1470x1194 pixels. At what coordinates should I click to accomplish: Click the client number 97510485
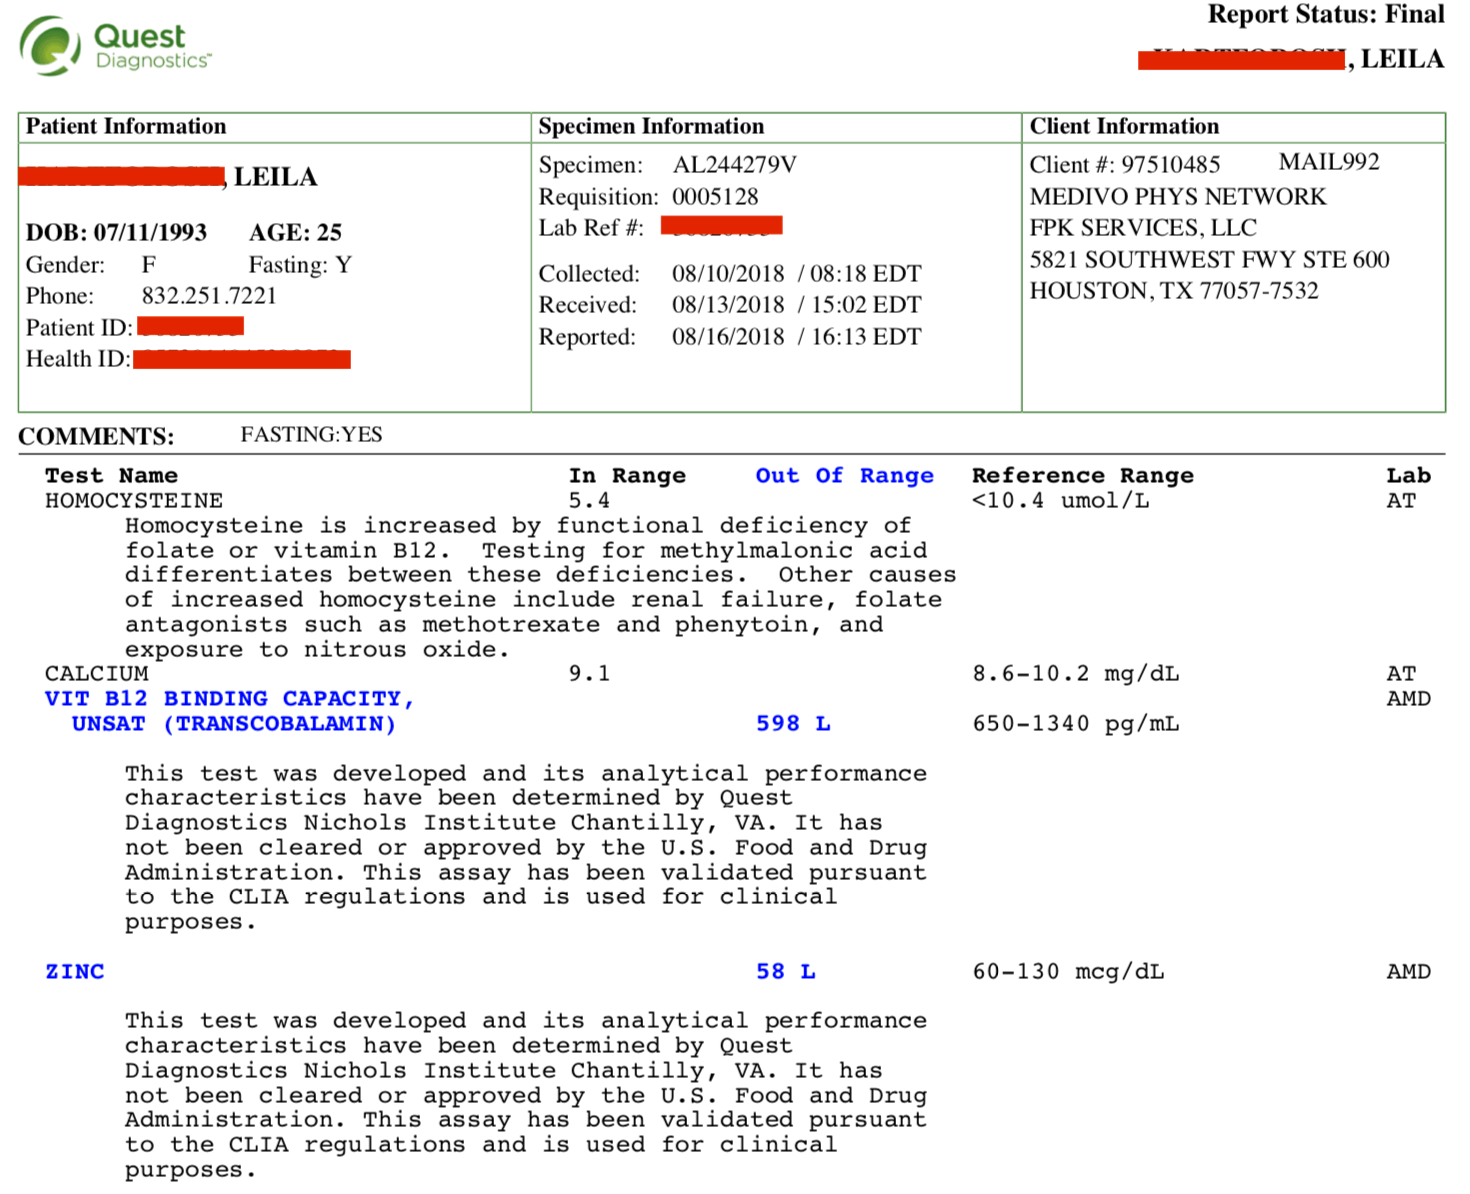[1171, 165]
